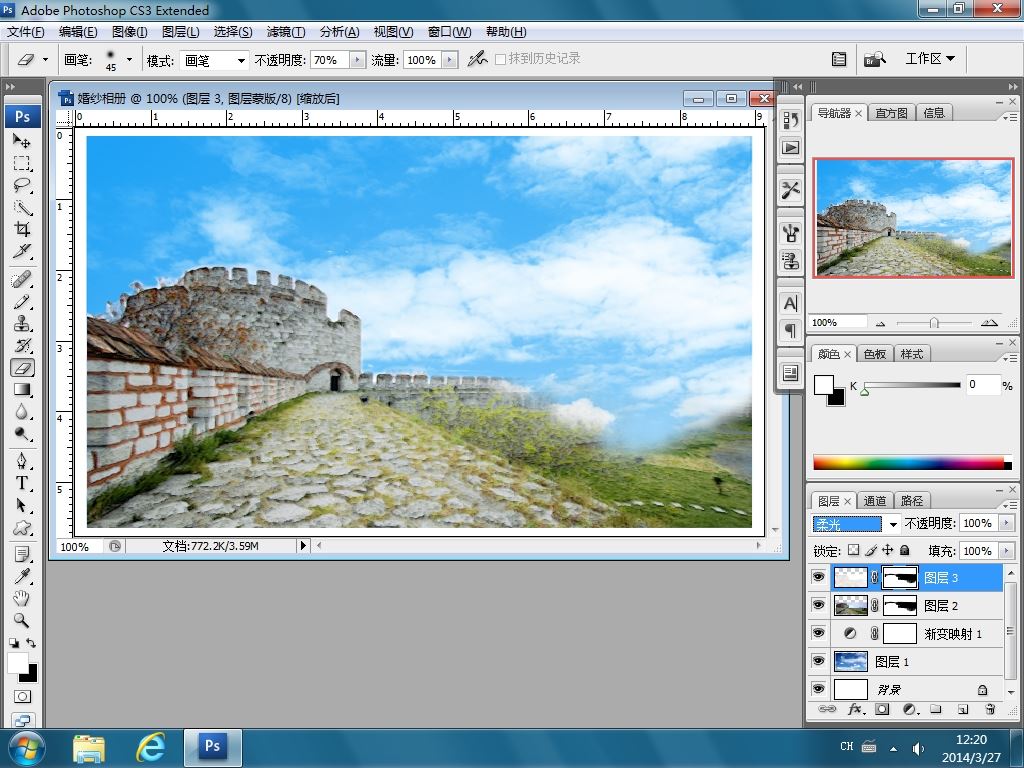The width and height of the screenshot is (1024, 768).
Task: Open the tool preset picker arrow
Action: [x=45, y=59]
